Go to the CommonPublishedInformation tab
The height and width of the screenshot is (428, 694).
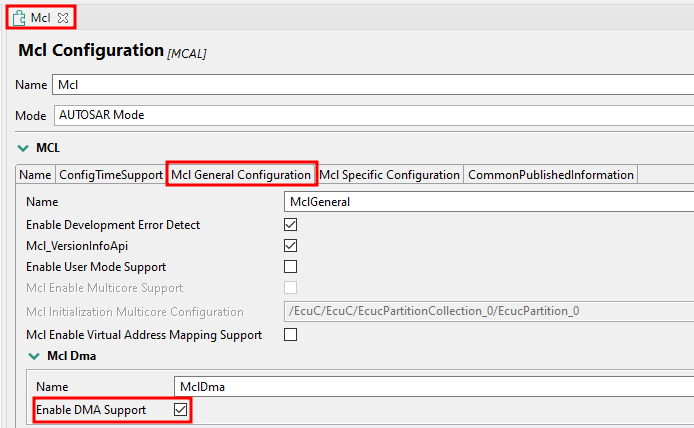tap(551, 175)
